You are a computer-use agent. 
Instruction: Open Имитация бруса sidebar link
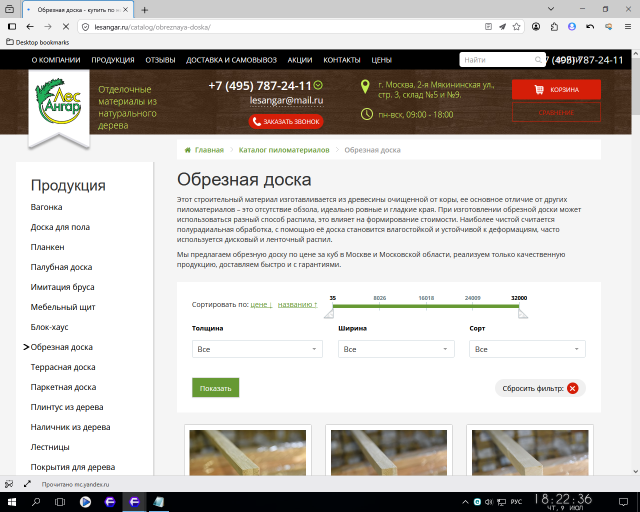62,287
